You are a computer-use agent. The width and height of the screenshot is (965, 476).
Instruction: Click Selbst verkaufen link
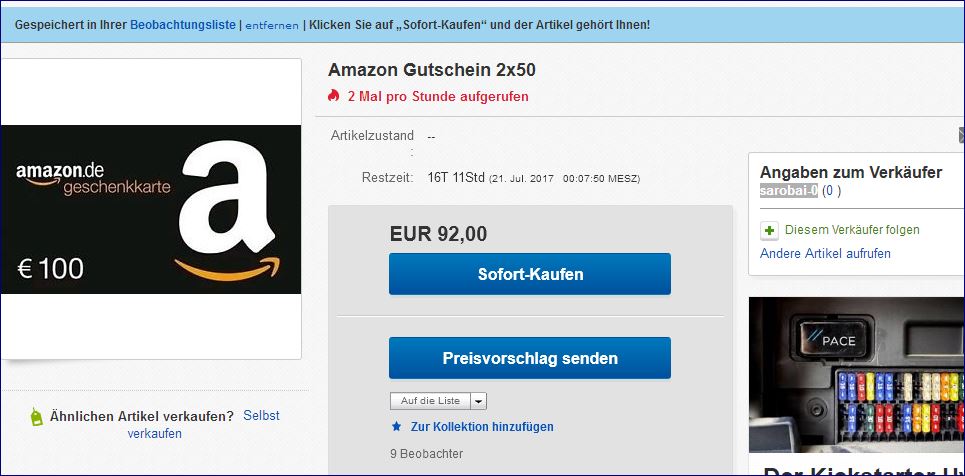click(203, 424)
